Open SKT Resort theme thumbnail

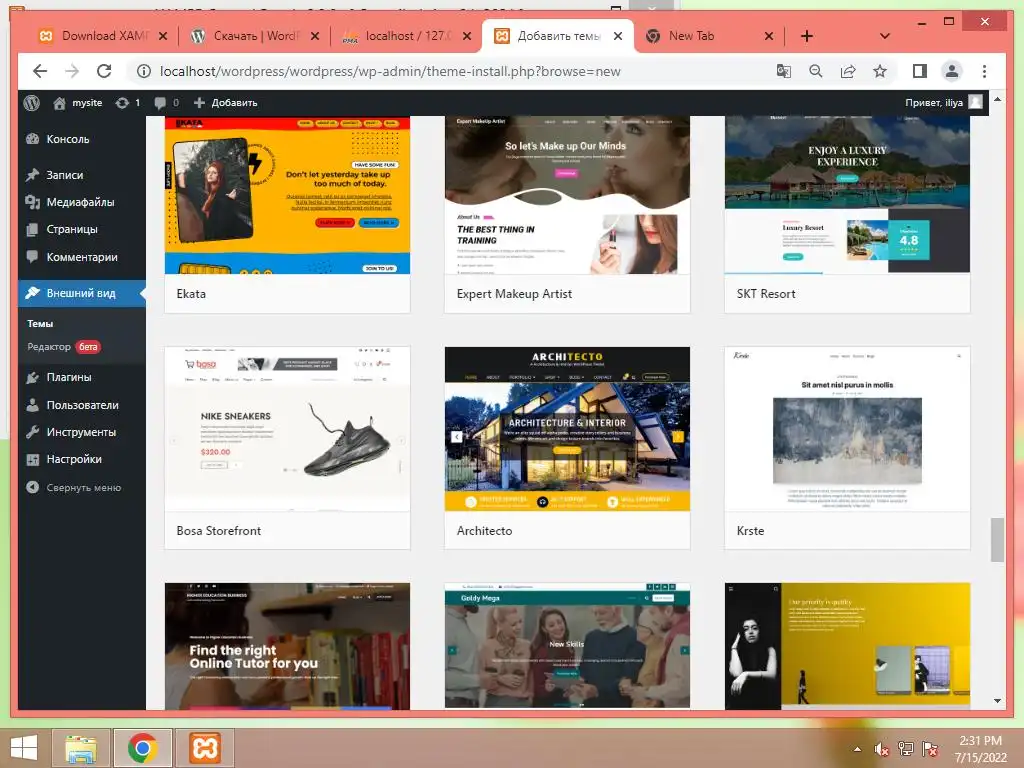847,195
